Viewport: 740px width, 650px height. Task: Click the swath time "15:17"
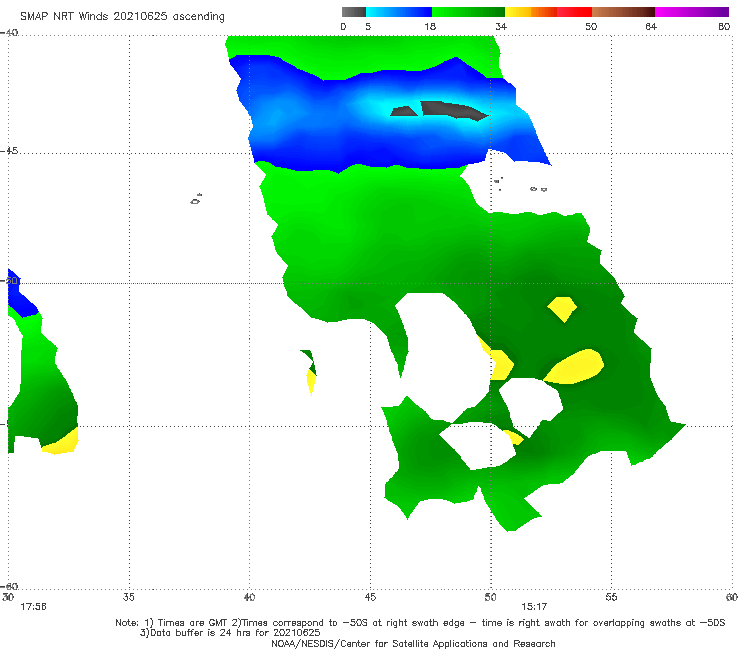click(534, 607)
